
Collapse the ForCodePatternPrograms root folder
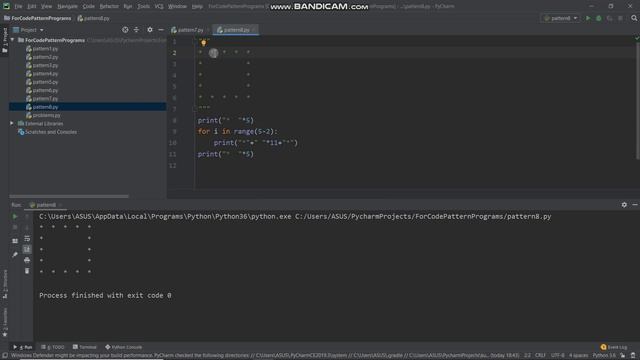[13, 40]
